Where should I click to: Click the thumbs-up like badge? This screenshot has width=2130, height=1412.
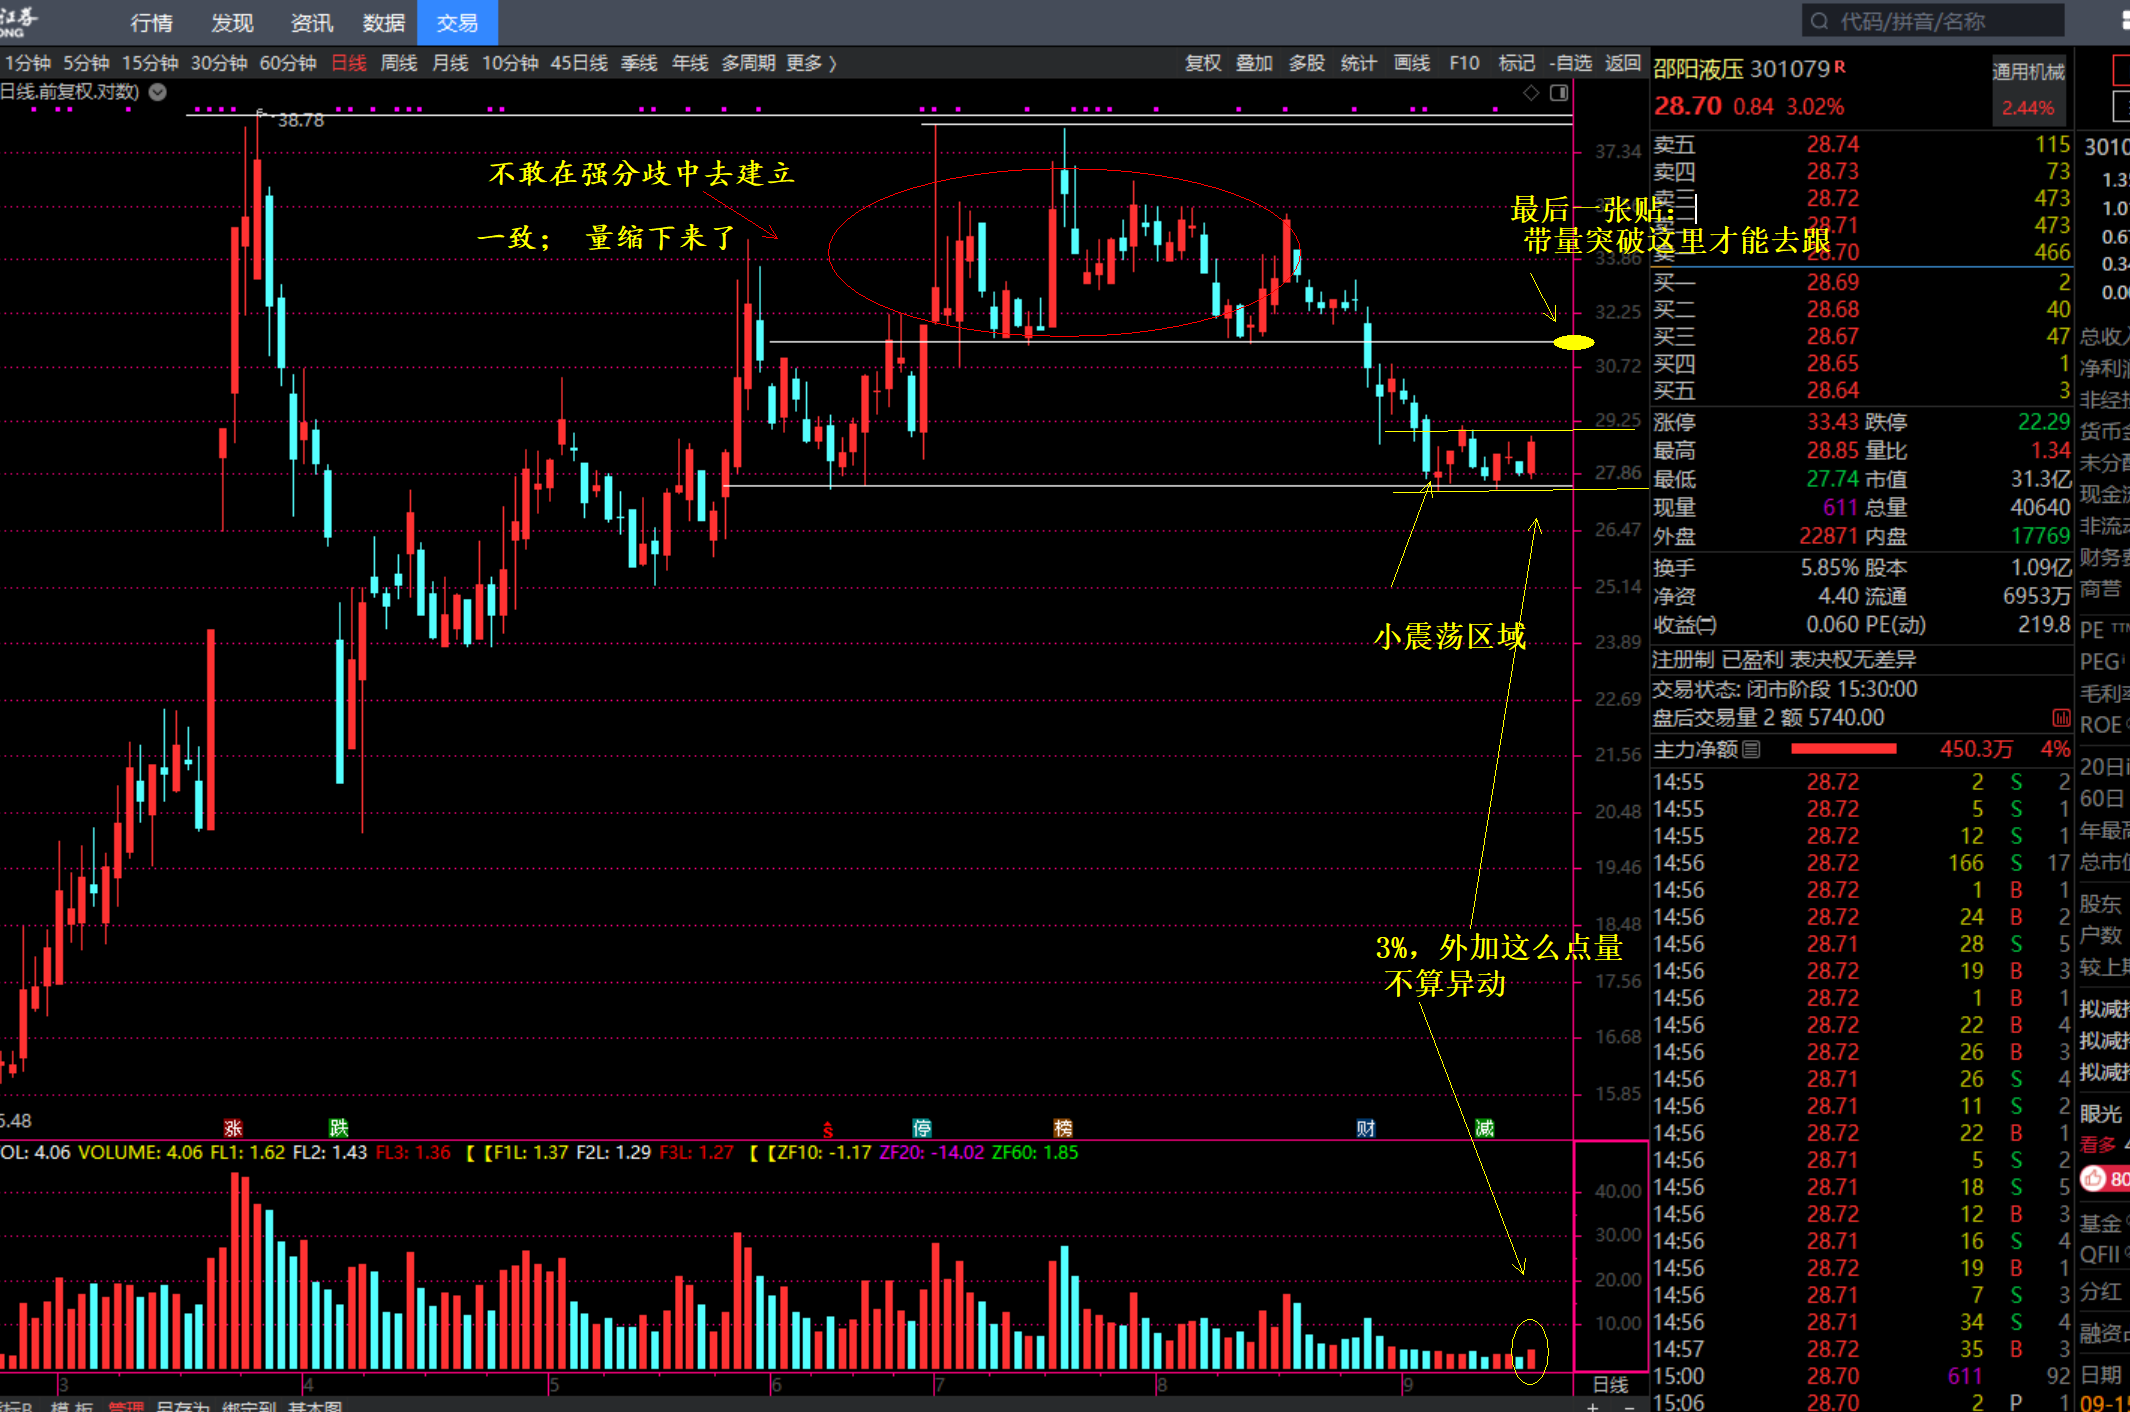(2094, 1179)
